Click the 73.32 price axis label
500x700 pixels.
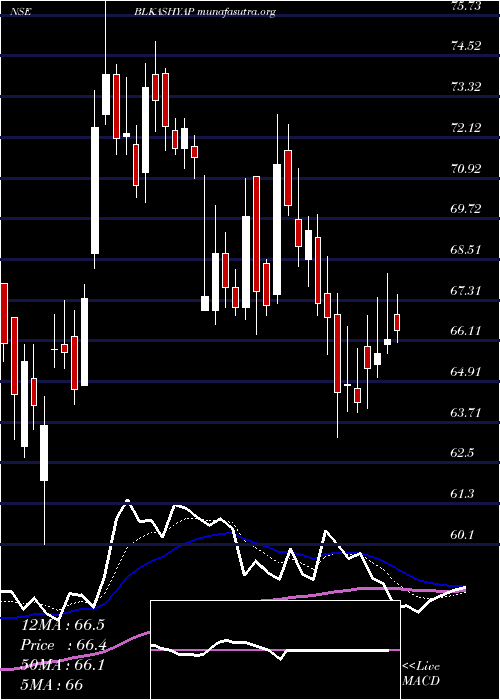click(x=466, y=87)
